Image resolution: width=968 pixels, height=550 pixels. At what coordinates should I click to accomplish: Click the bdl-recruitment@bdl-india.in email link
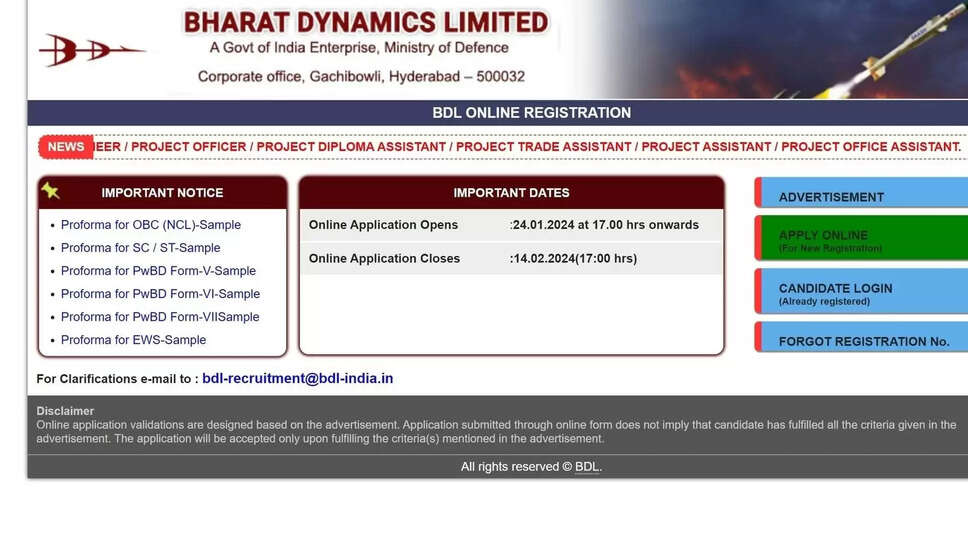point(297,379)
